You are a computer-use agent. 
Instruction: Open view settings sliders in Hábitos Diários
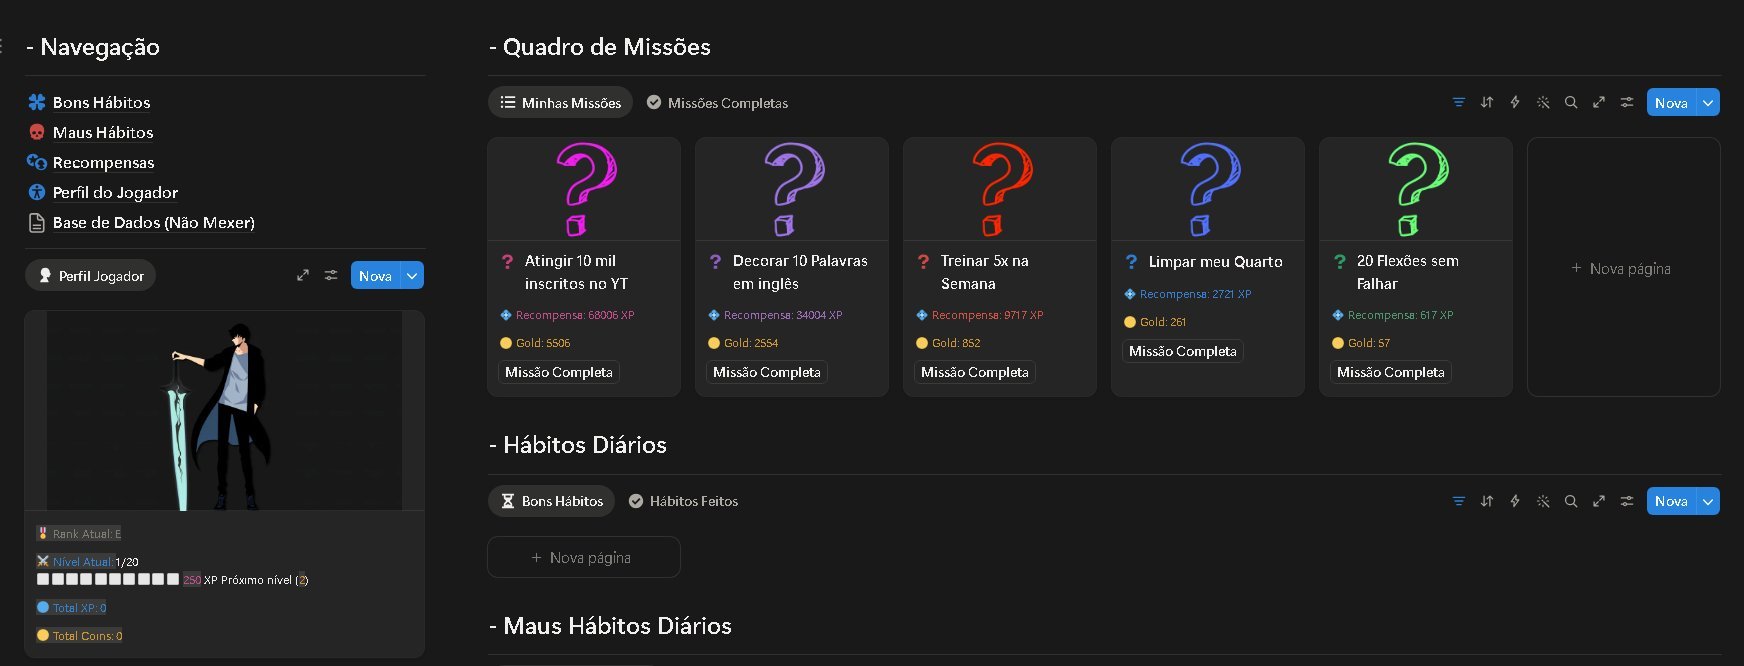1627,501
